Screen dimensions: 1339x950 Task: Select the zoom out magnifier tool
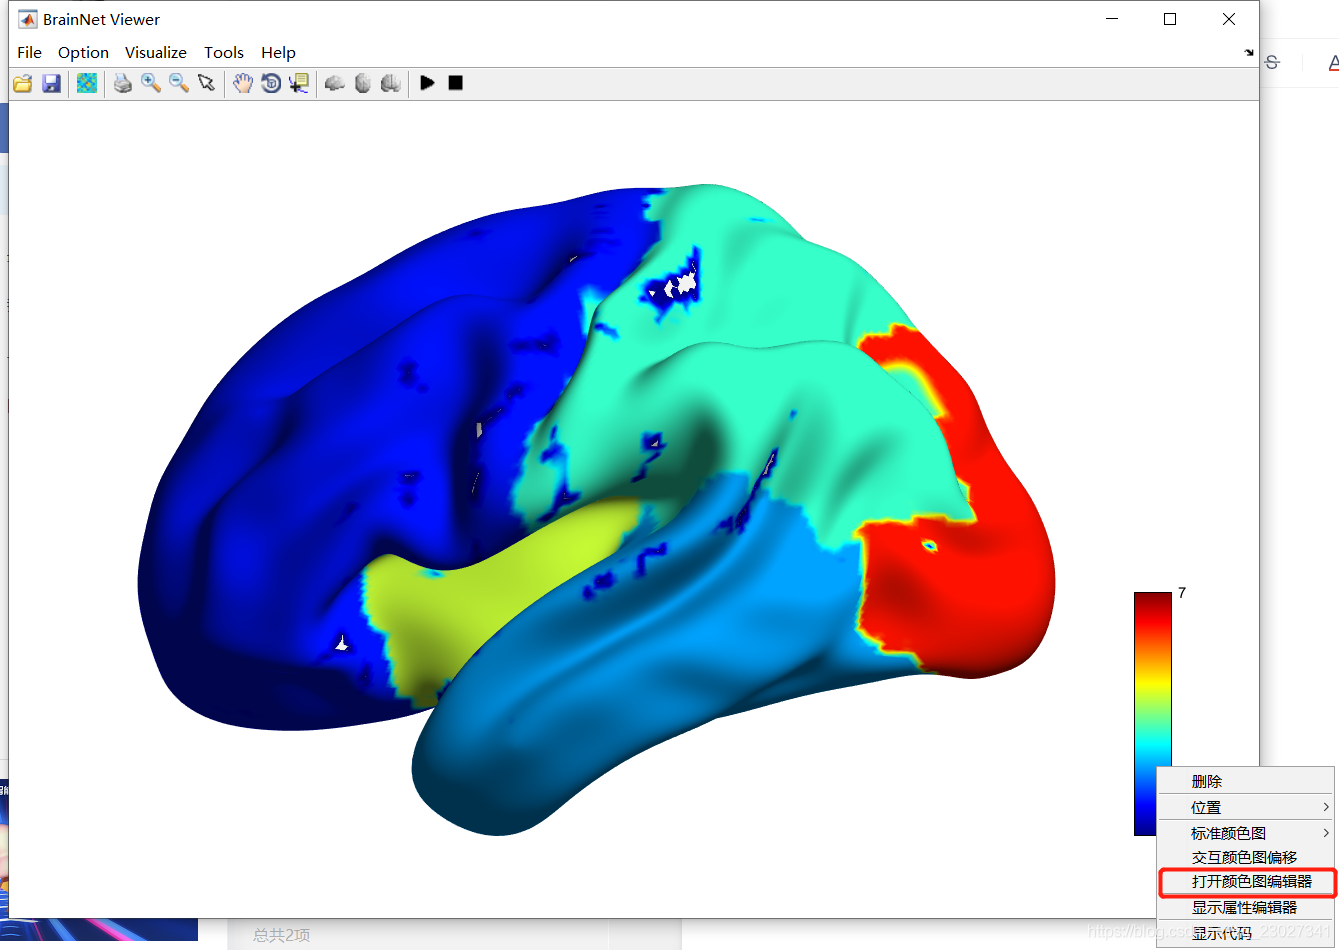pos(179,83)
